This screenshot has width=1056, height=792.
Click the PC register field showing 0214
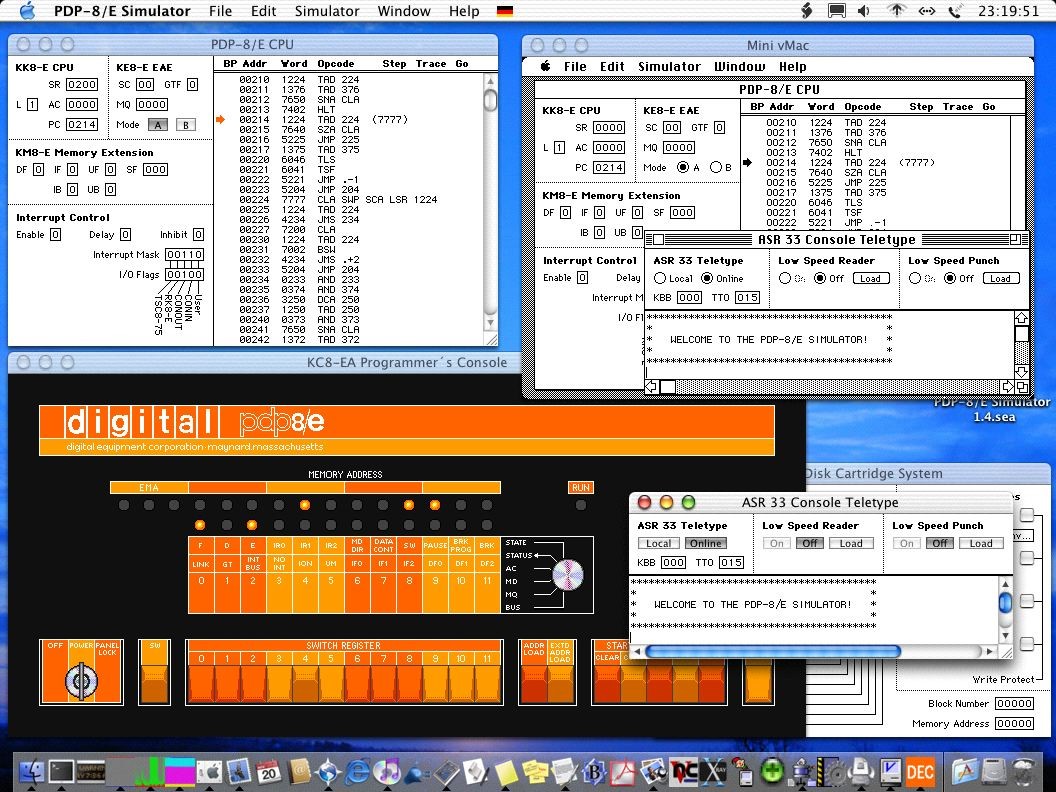pyautogui.click(x=81, y=125)
